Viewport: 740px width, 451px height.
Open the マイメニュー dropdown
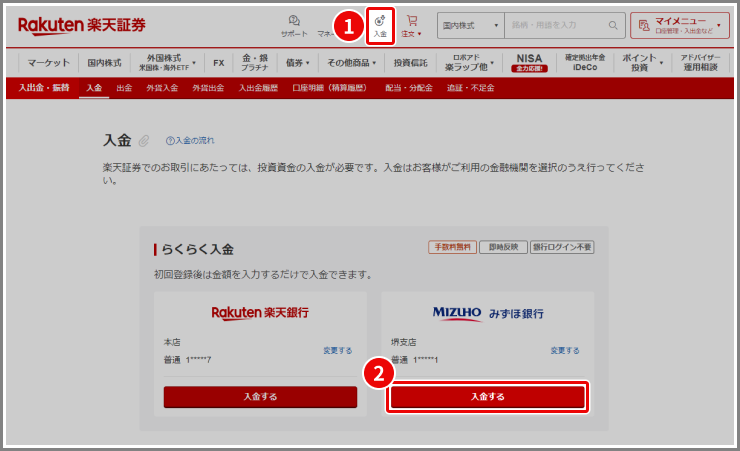680,25
